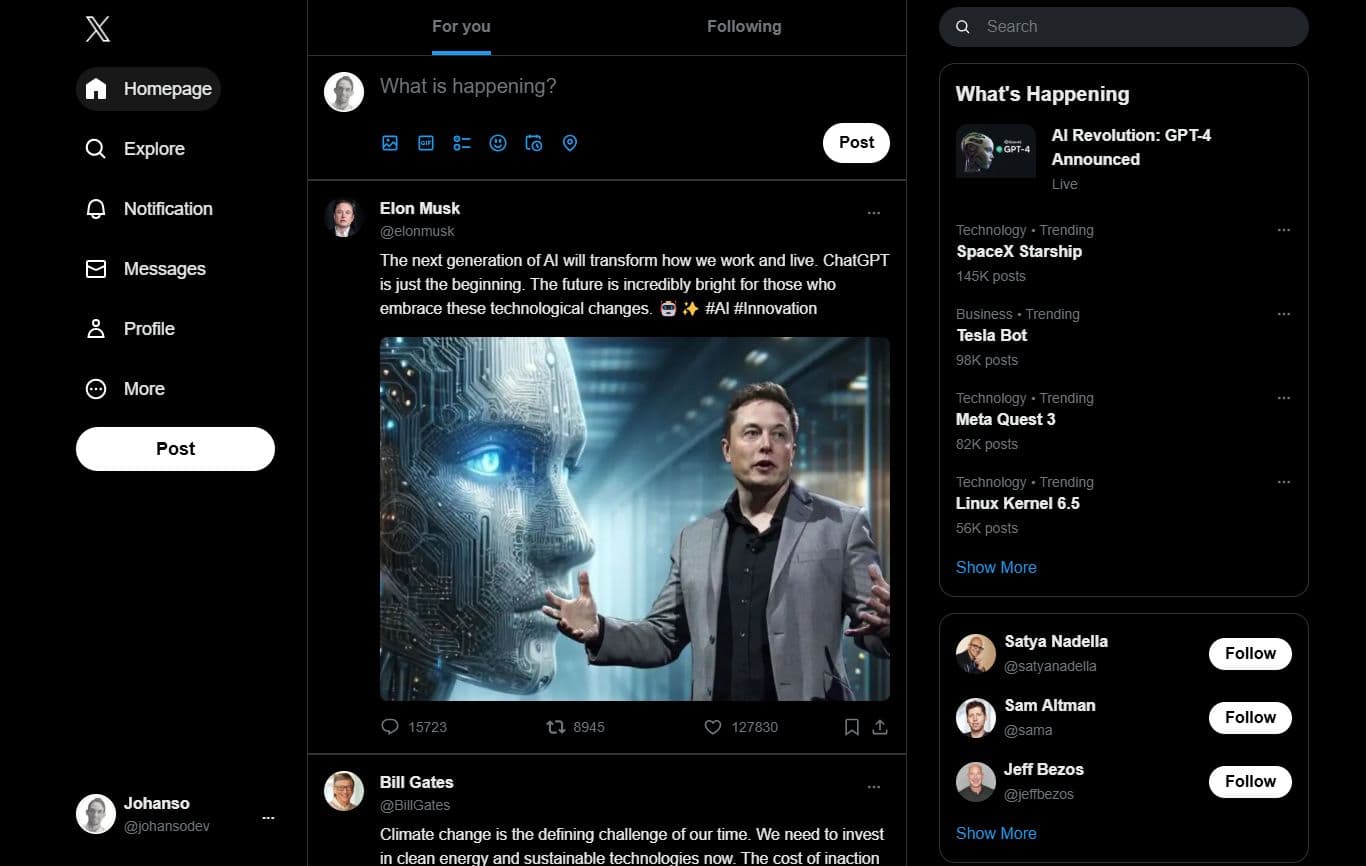This screenshot has height=866, width=1366.
Task: Open Jeff Bezos's avatar
Action: [x=976, y=782]
